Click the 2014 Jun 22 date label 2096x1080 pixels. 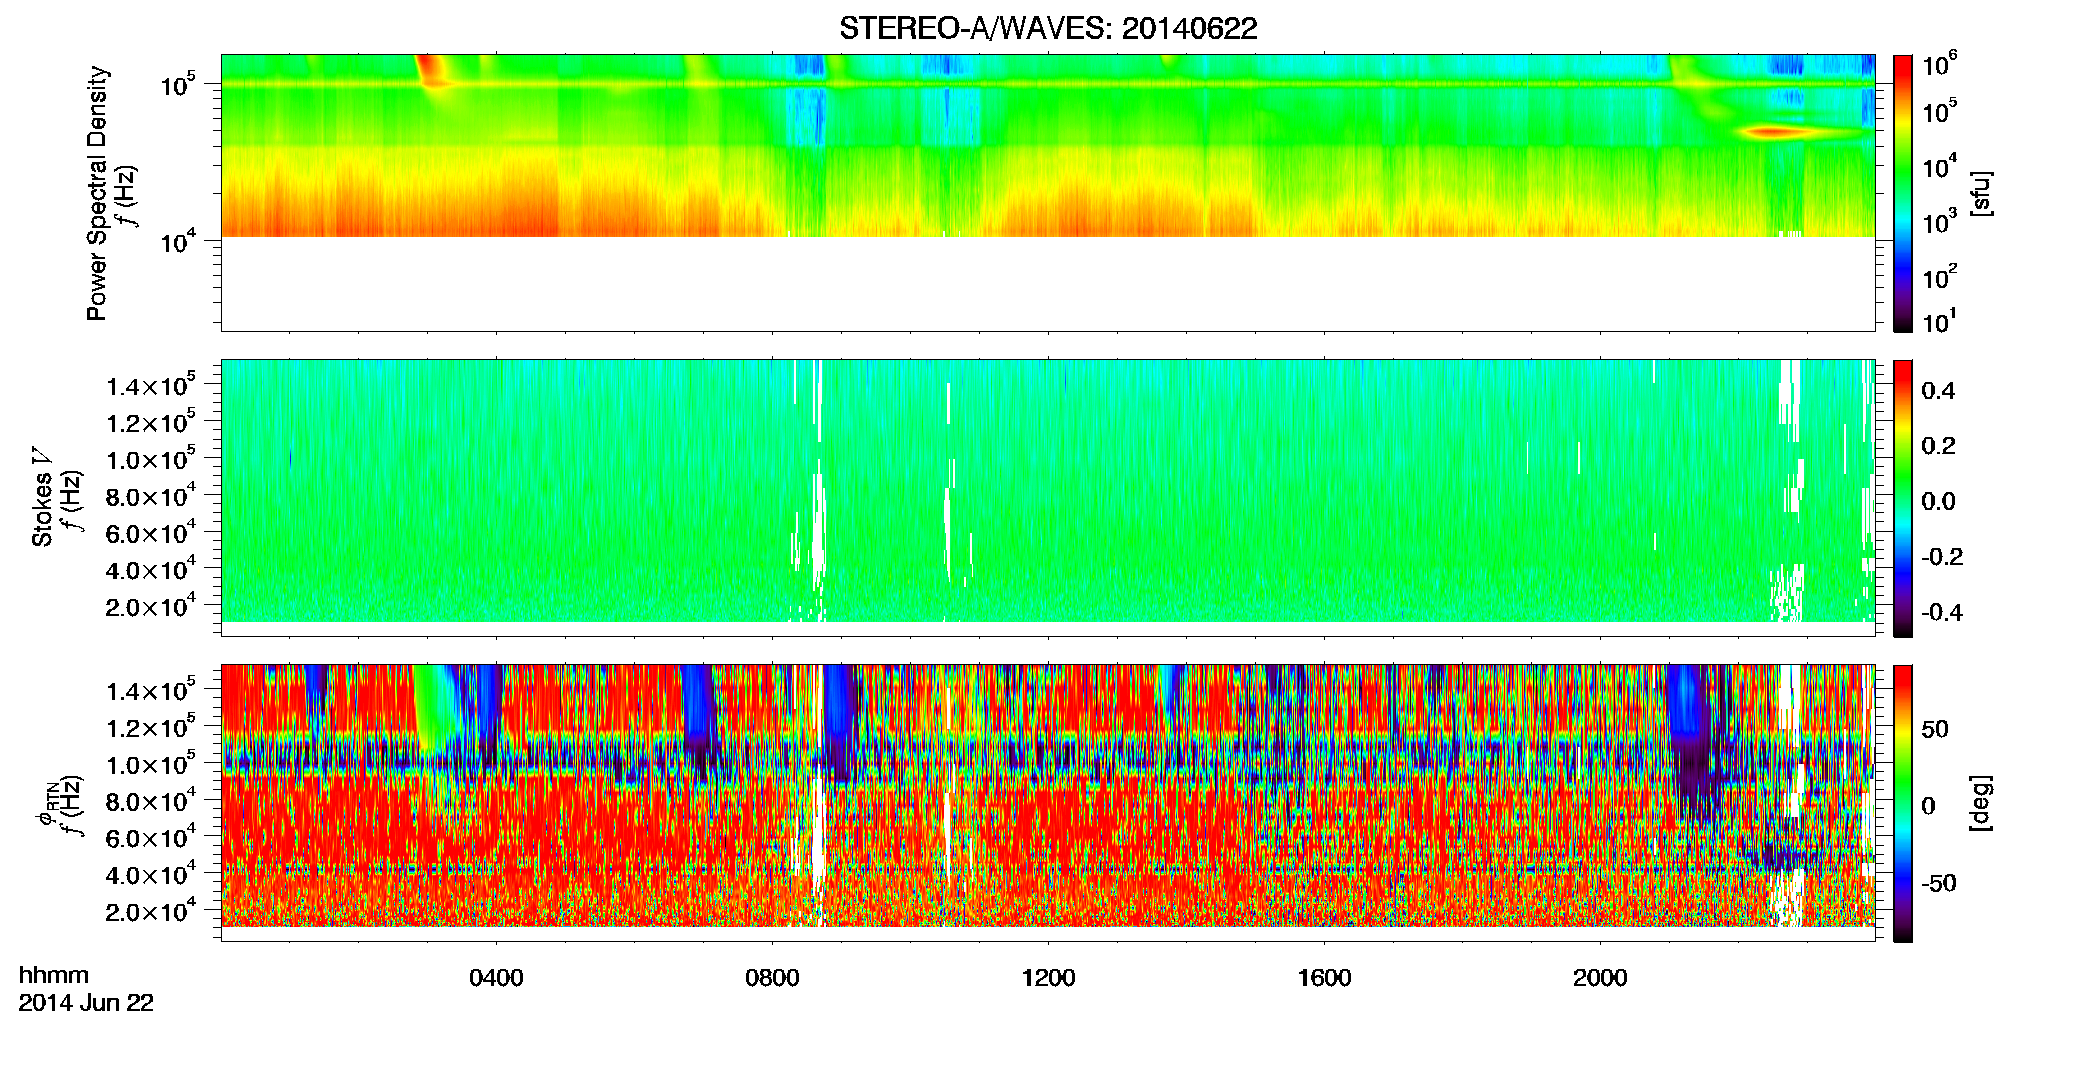pyautogui.click(x=86, y=1003)
